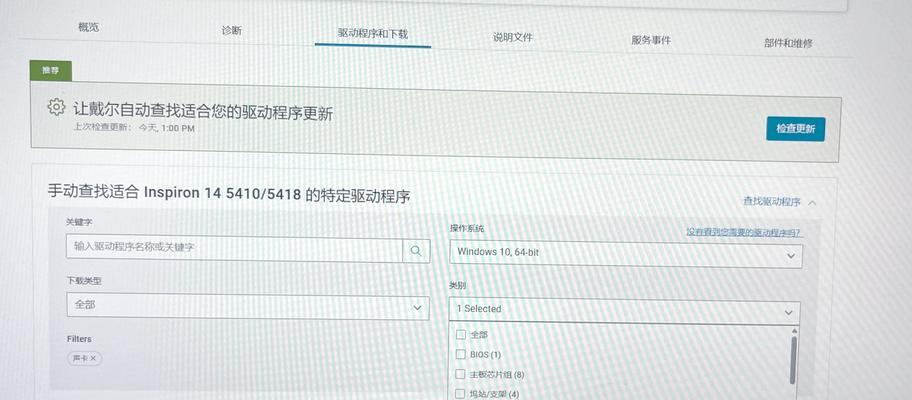Collapse section using chevron beside 查找驱动程序

813,203
